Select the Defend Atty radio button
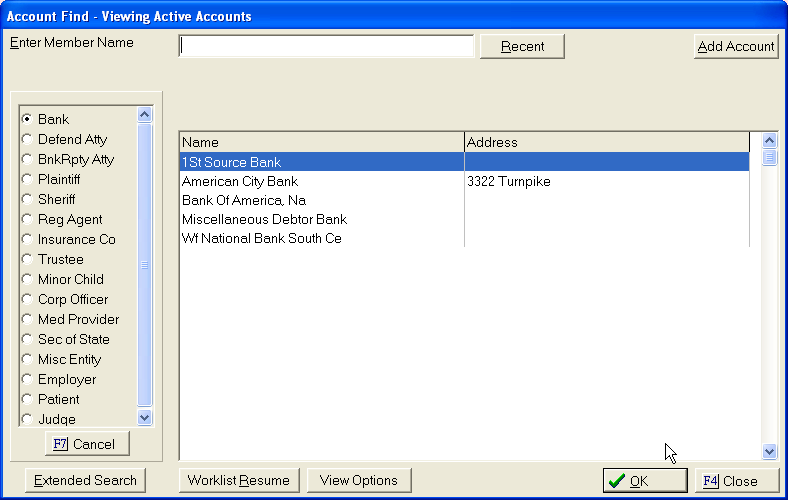 point(27,140)
